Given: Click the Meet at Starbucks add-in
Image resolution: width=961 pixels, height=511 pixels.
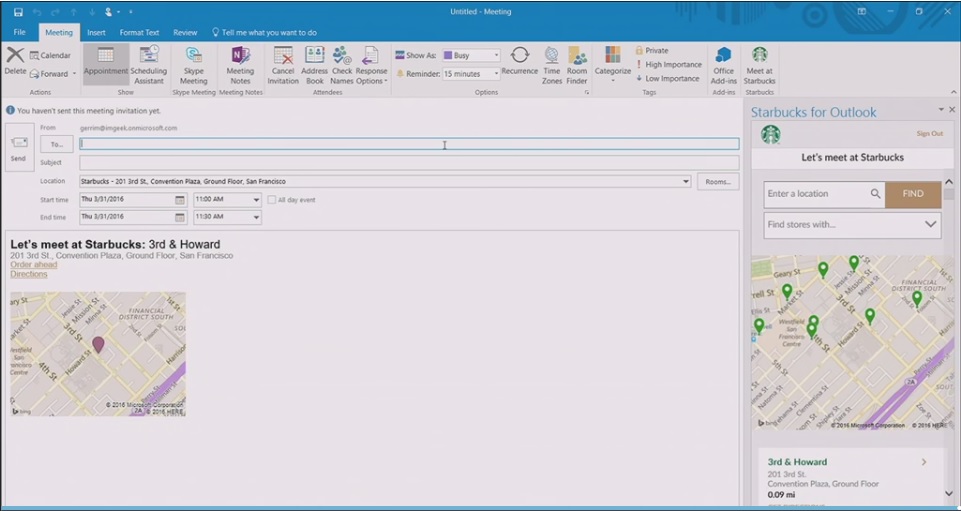Looking at the screenshot, I should click(760, 64).
